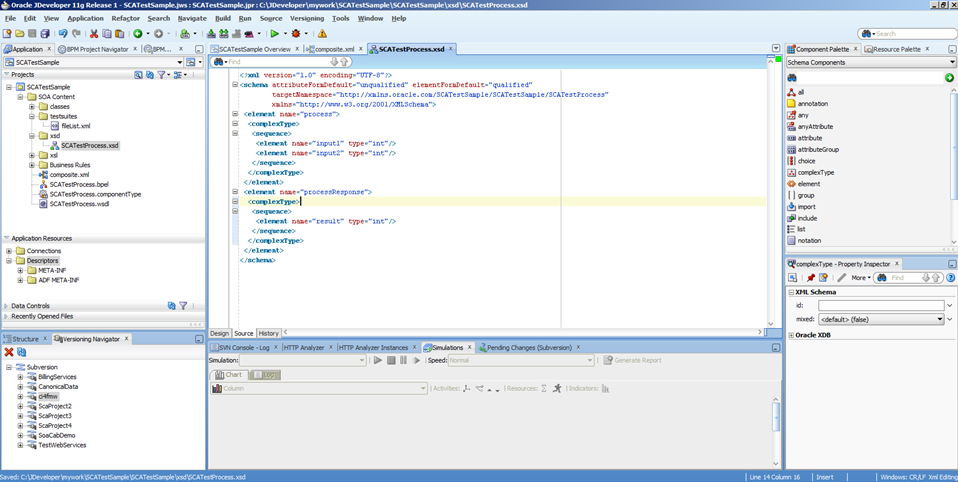Open the Schema Components palette dropdown
958x482 pixels.
pos(950,62)
